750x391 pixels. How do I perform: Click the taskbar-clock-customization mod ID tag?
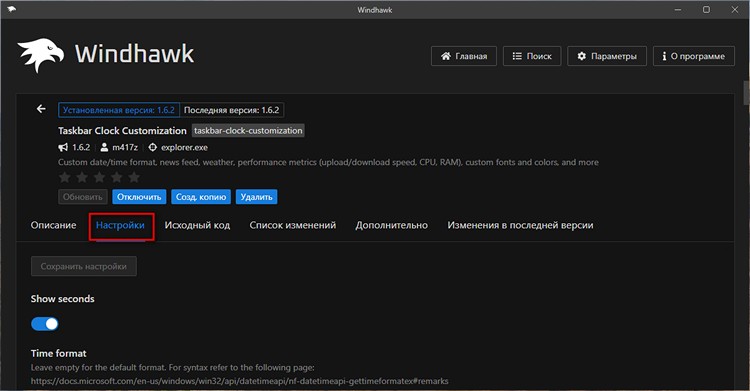[x=248, y=130]
